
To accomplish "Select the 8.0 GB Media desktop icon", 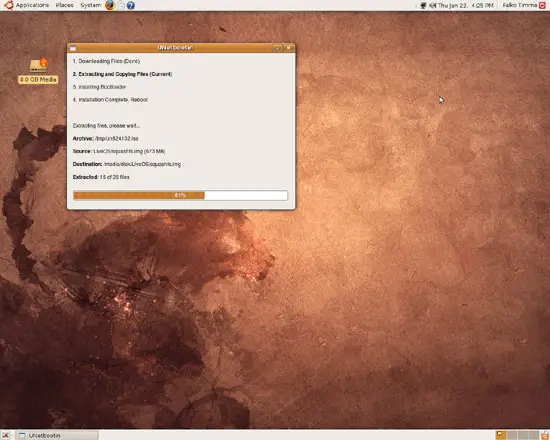I will tap(38, 71).
